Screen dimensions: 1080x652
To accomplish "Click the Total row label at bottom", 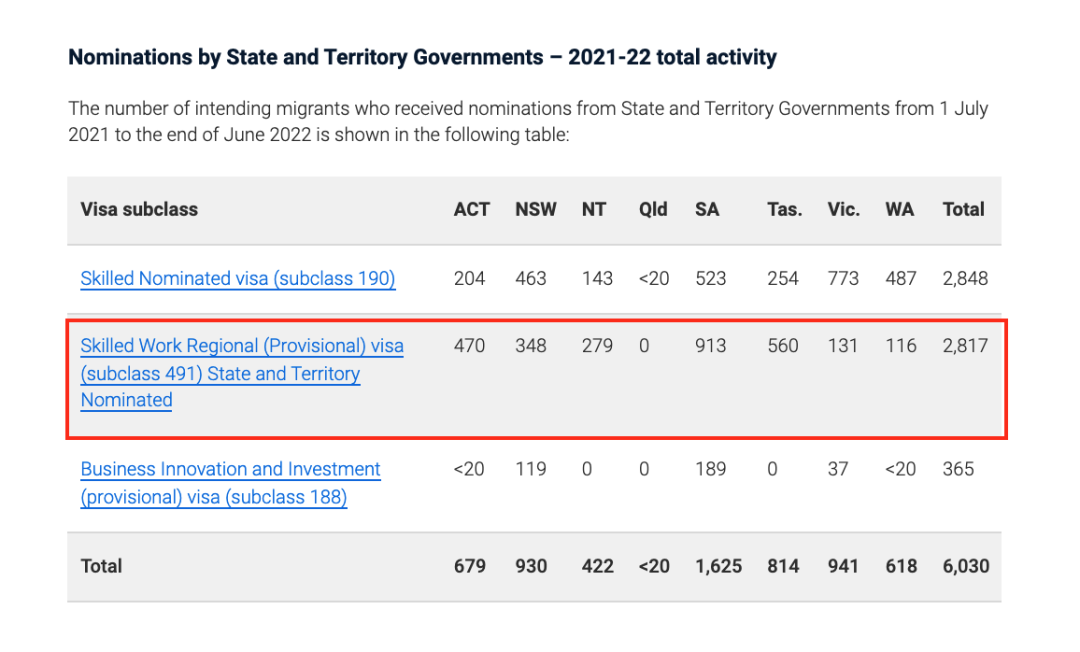I will (101, 566).
